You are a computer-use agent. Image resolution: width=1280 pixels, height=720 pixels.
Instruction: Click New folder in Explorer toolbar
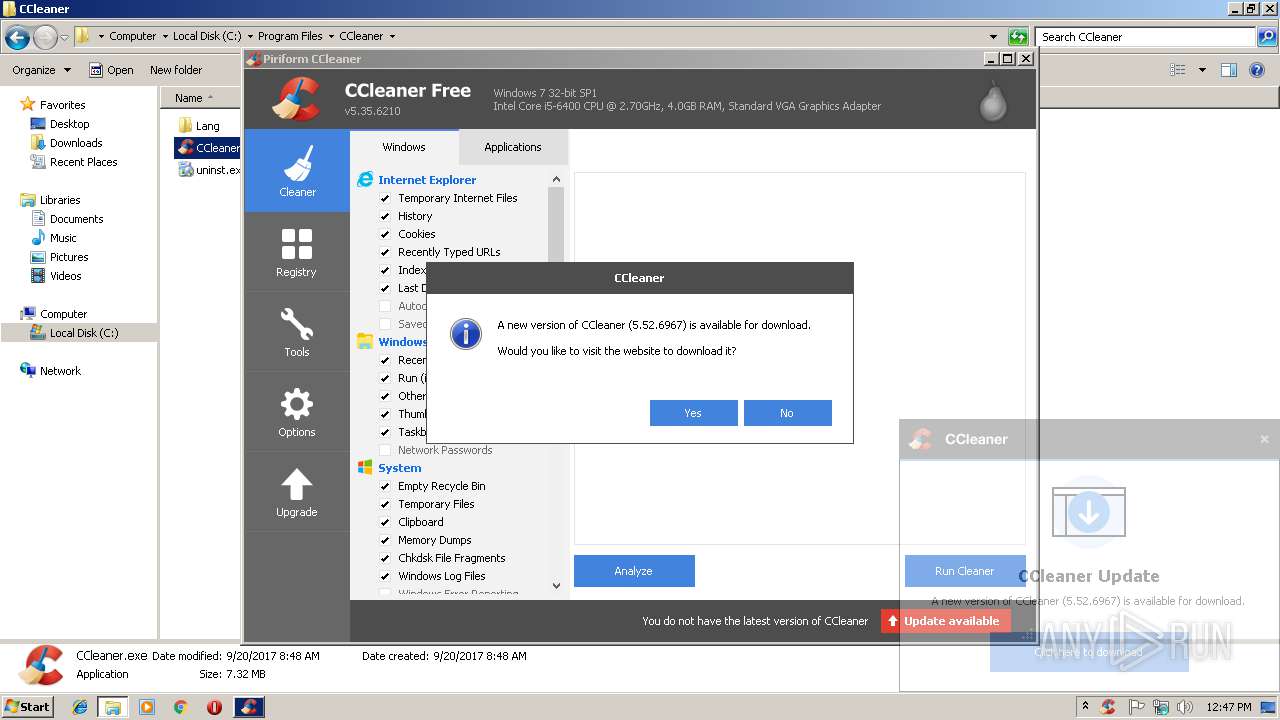(x=176, y=70)
